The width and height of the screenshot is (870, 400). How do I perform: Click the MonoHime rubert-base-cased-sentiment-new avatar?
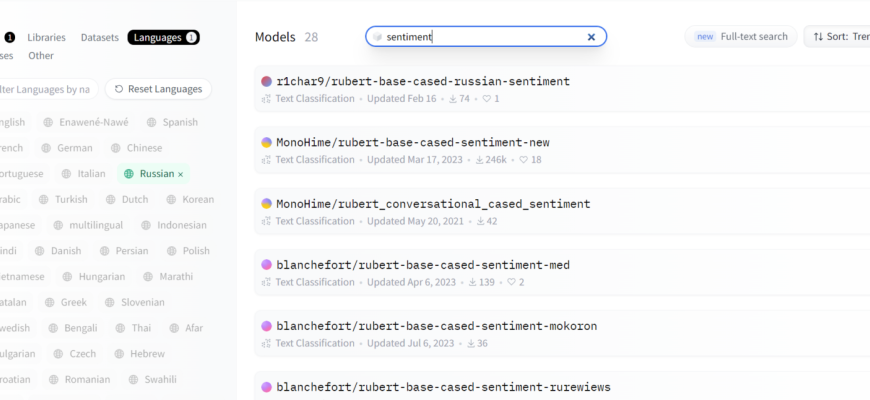click(x=266, y=143)
